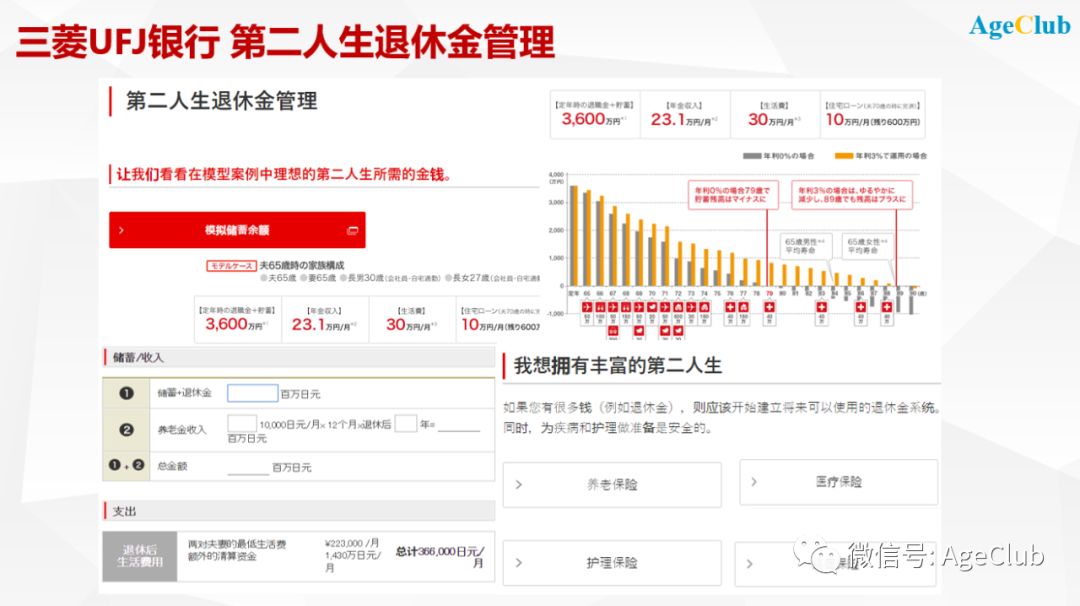This screenshot has height=606, width=1080.
Task: Click the gray 年利0% legend swatch
Action: pyautogui.click(x=751, y=156)
